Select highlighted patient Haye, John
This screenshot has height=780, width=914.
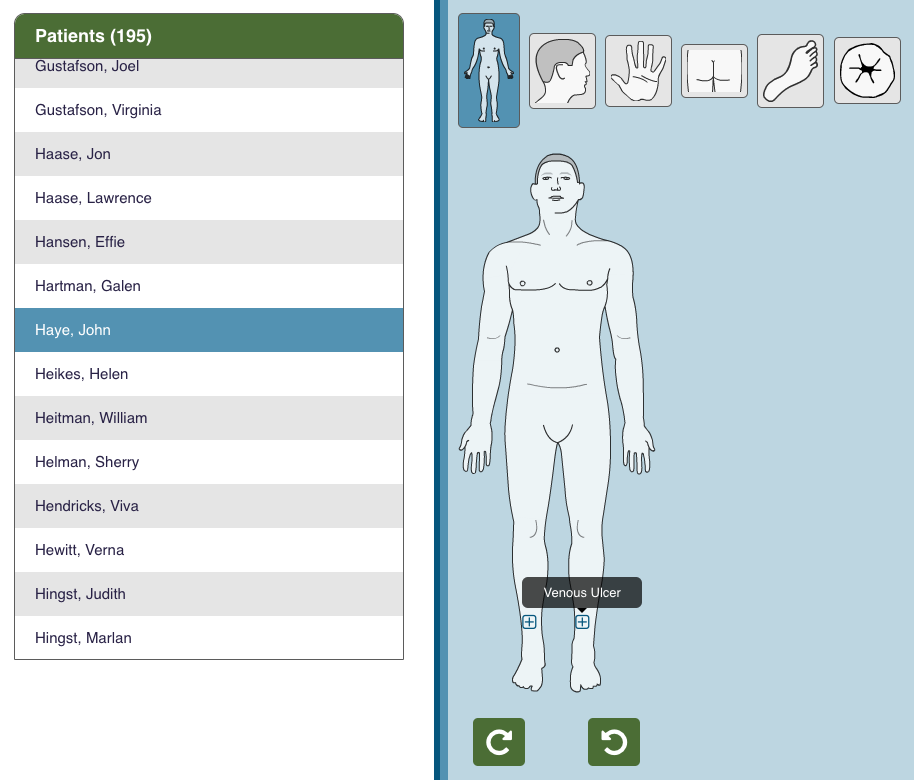tap(209, 330)
